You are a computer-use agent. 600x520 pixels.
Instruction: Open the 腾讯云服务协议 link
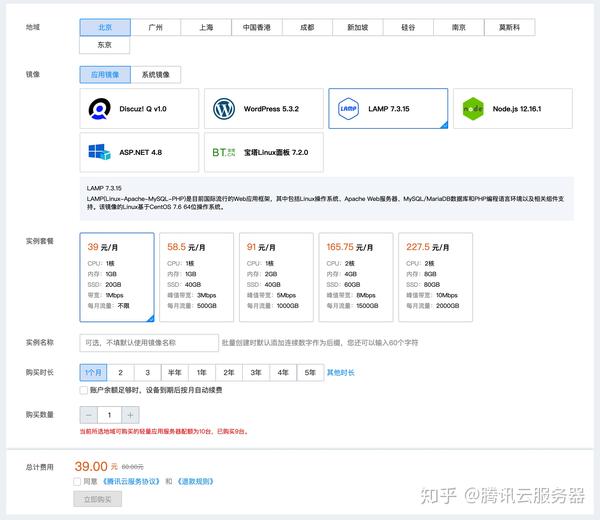(x=131, y=481)
